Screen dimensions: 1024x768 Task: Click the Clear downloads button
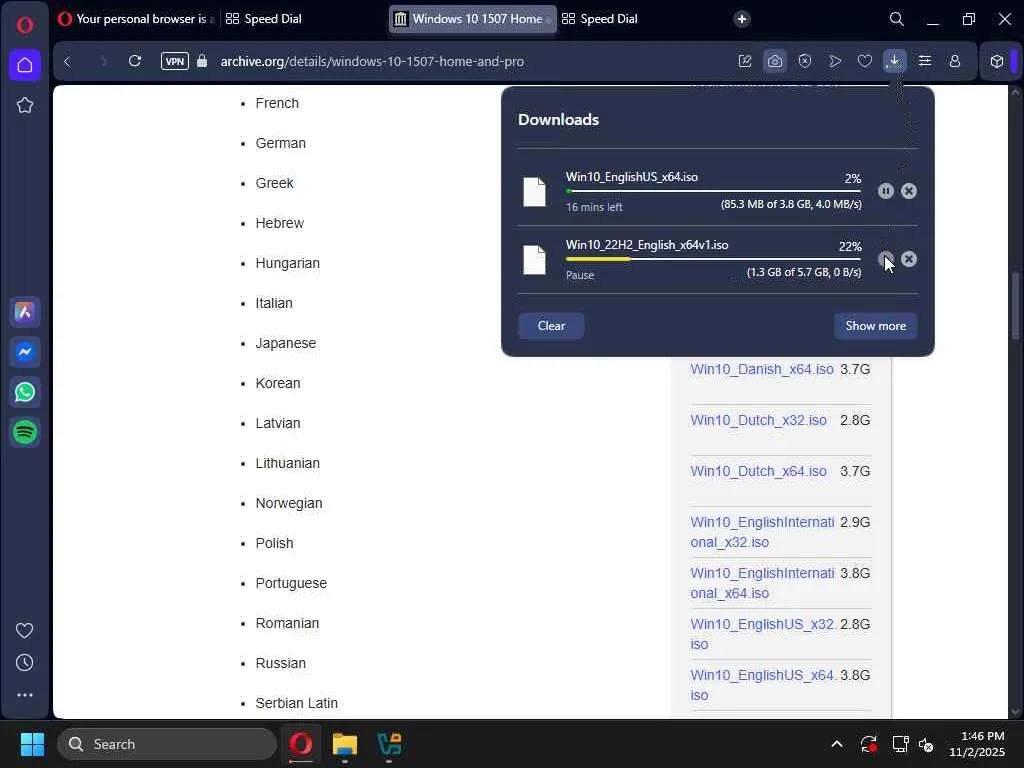pos(551,326)
